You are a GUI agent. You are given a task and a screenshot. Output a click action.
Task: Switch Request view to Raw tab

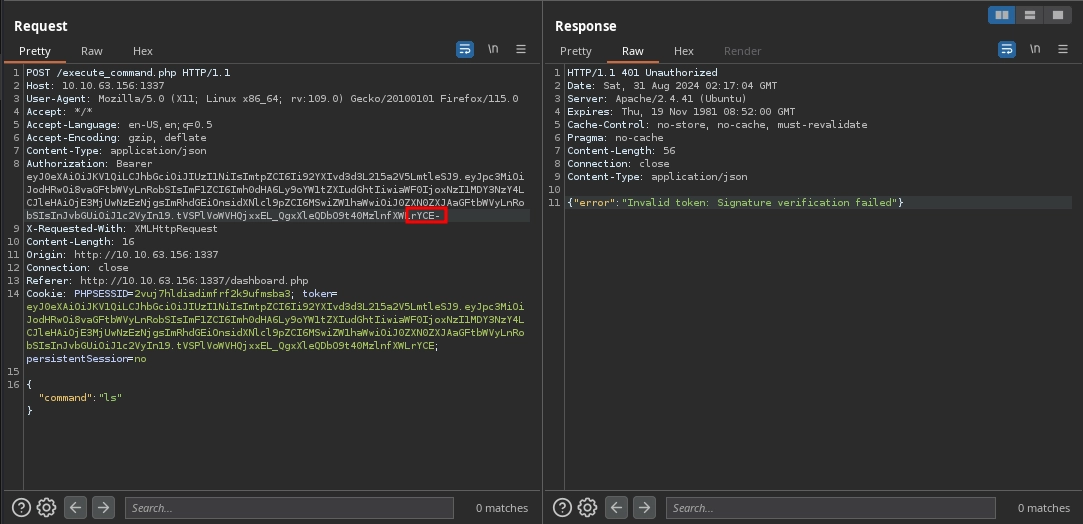[91, 51]
